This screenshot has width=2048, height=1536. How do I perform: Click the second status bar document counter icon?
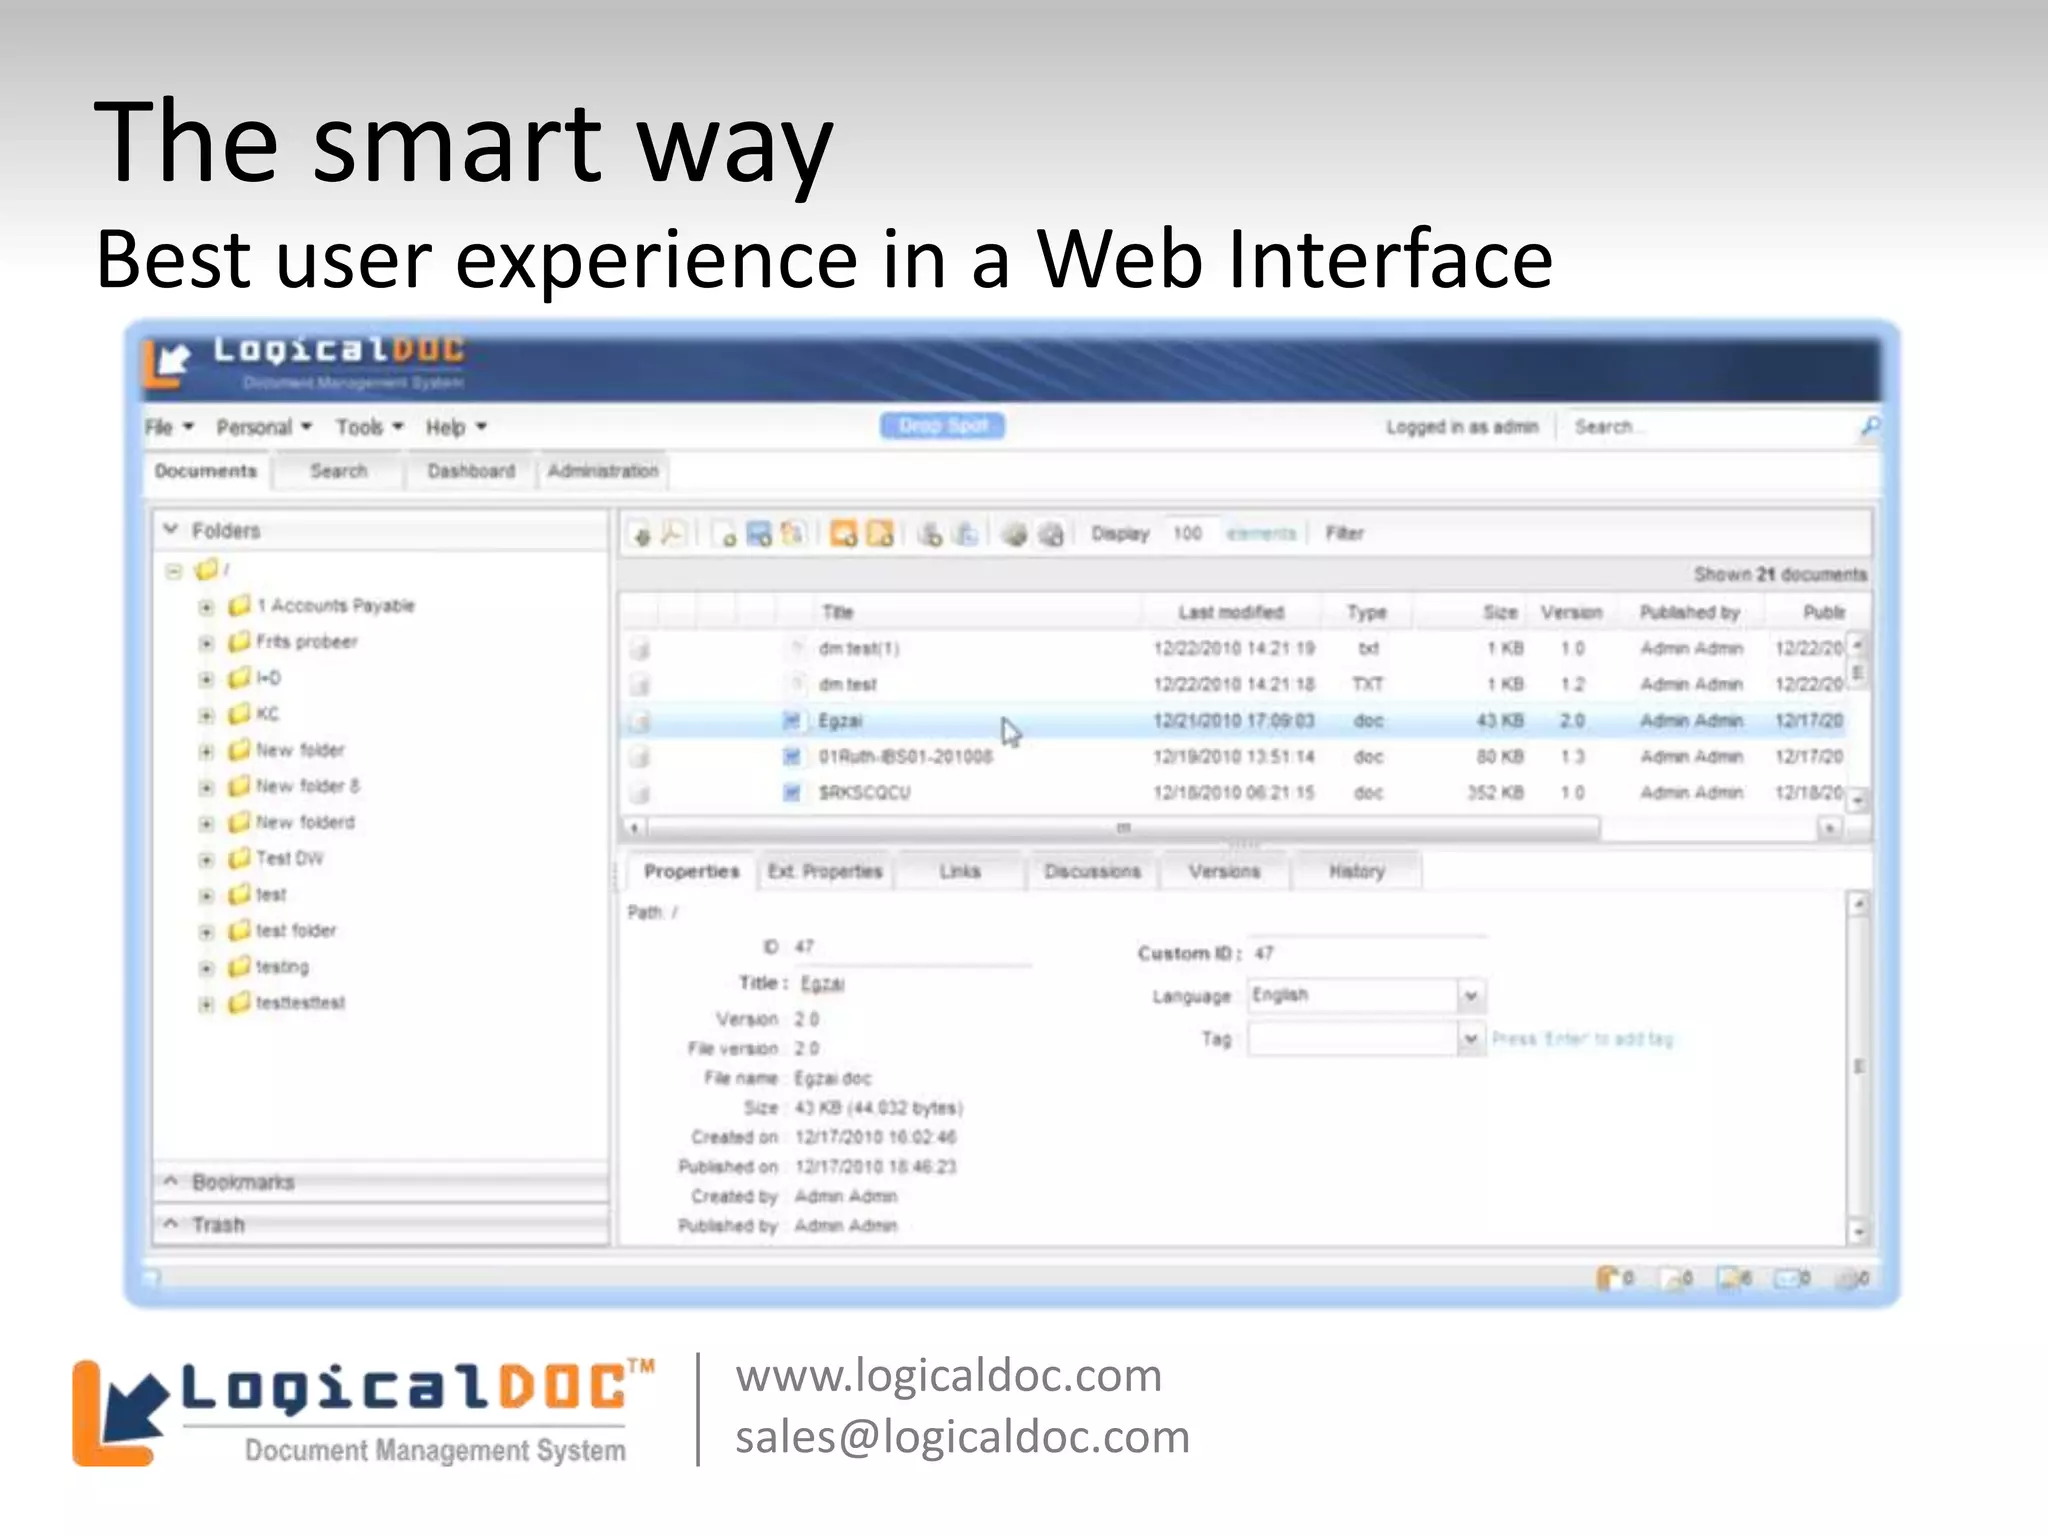click(1670, 1279)
